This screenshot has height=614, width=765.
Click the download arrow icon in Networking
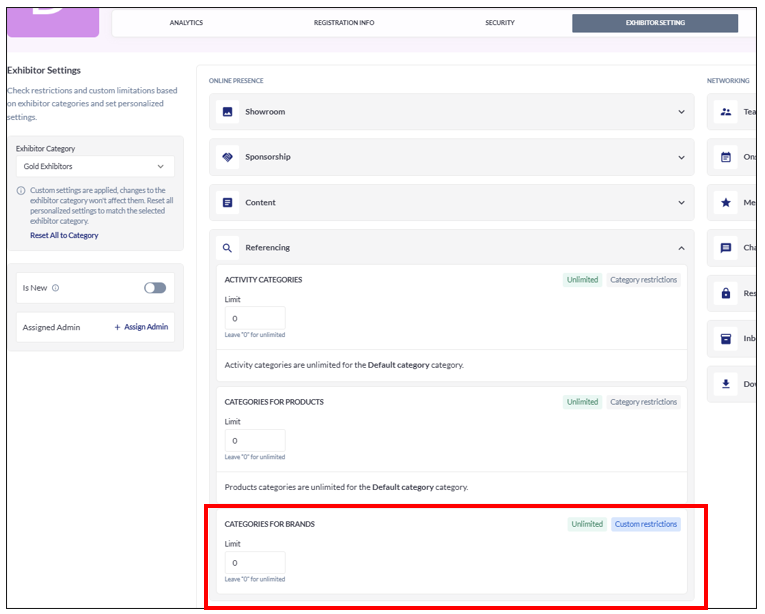click(x=726, y=384)
